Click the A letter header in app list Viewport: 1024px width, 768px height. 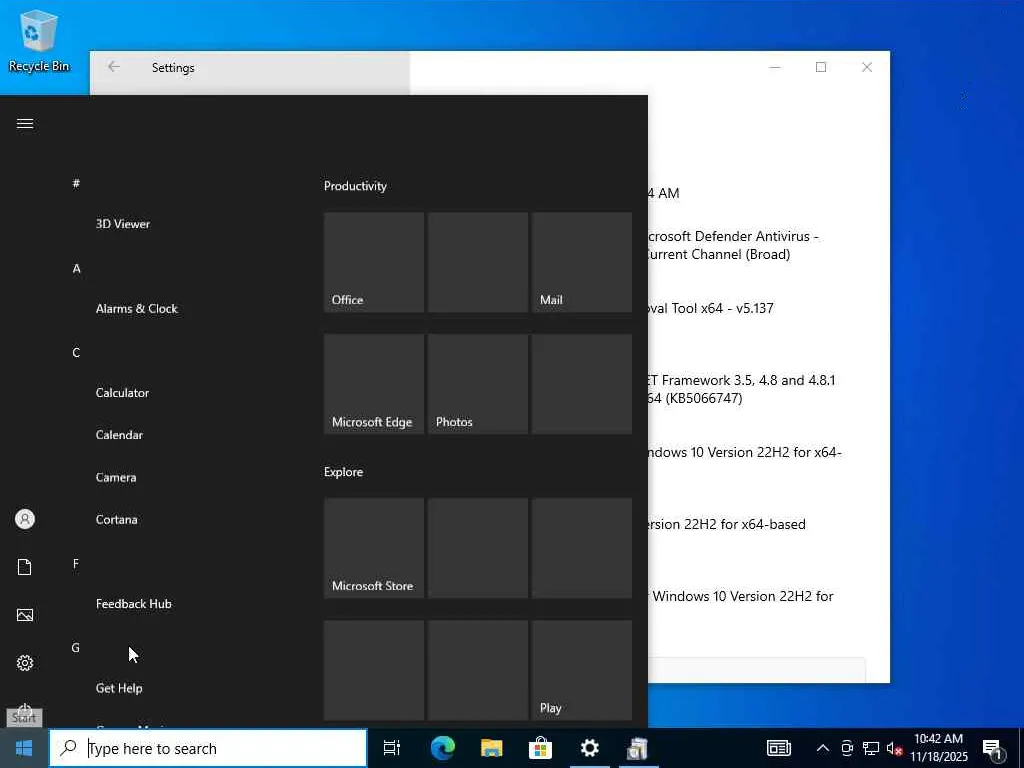pyautogui.click(x=76, y=268)
